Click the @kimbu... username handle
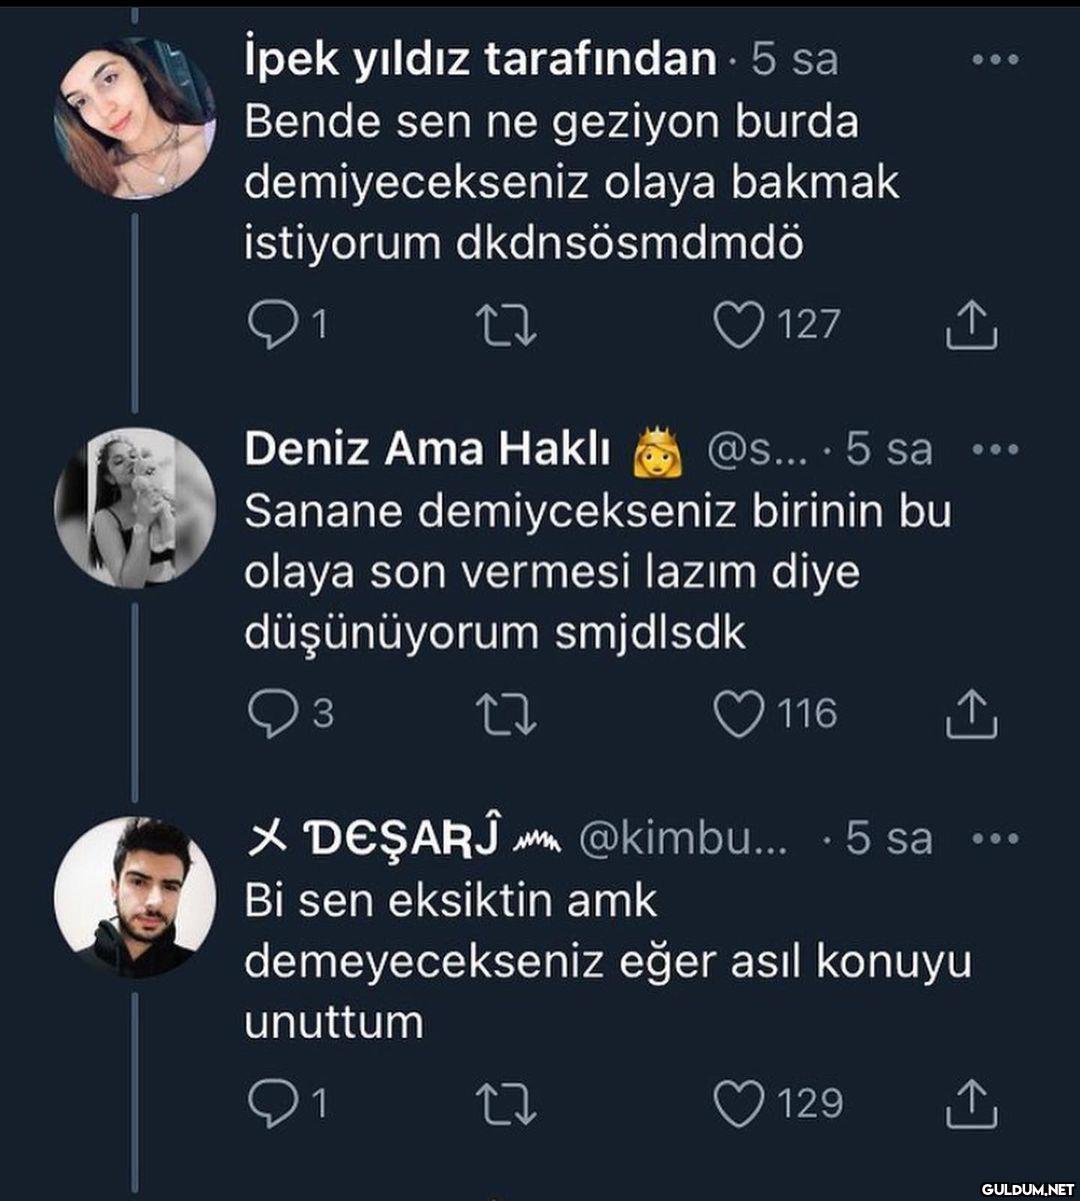Image resolution: width=1080 pixels, height=1201 pixels. click(x=683, y=839)
